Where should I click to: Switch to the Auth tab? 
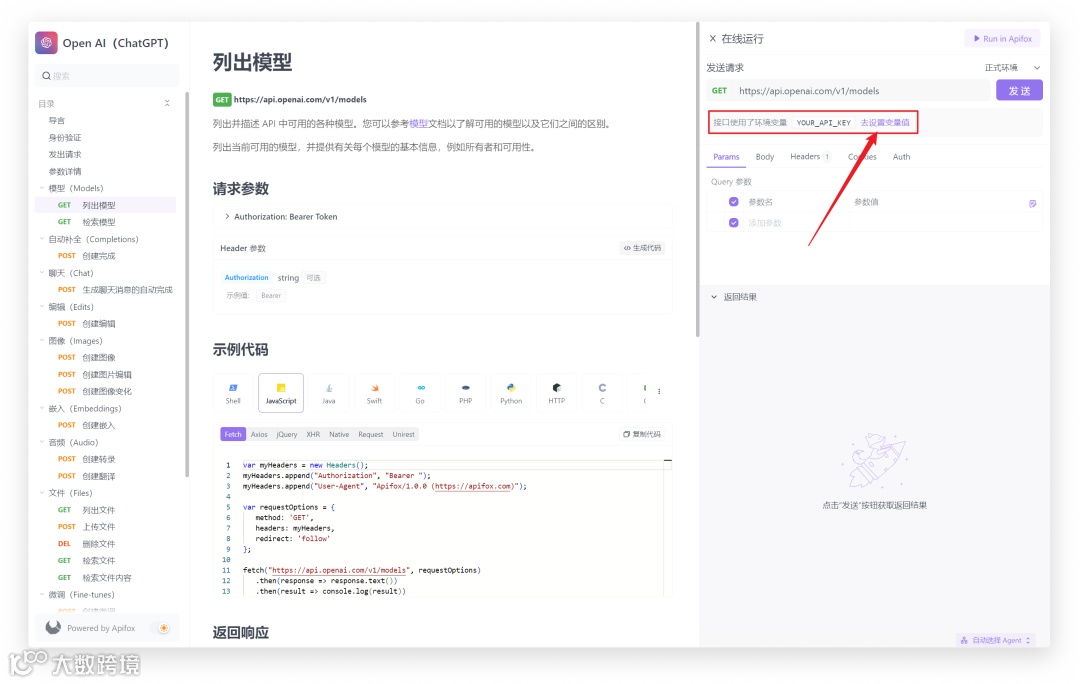[901, 157]
